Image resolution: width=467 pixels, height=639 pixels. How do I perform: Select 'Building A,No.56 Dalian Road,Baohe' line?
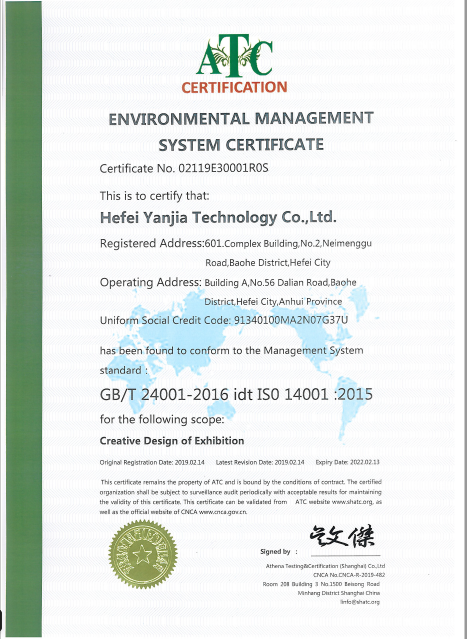280,282
